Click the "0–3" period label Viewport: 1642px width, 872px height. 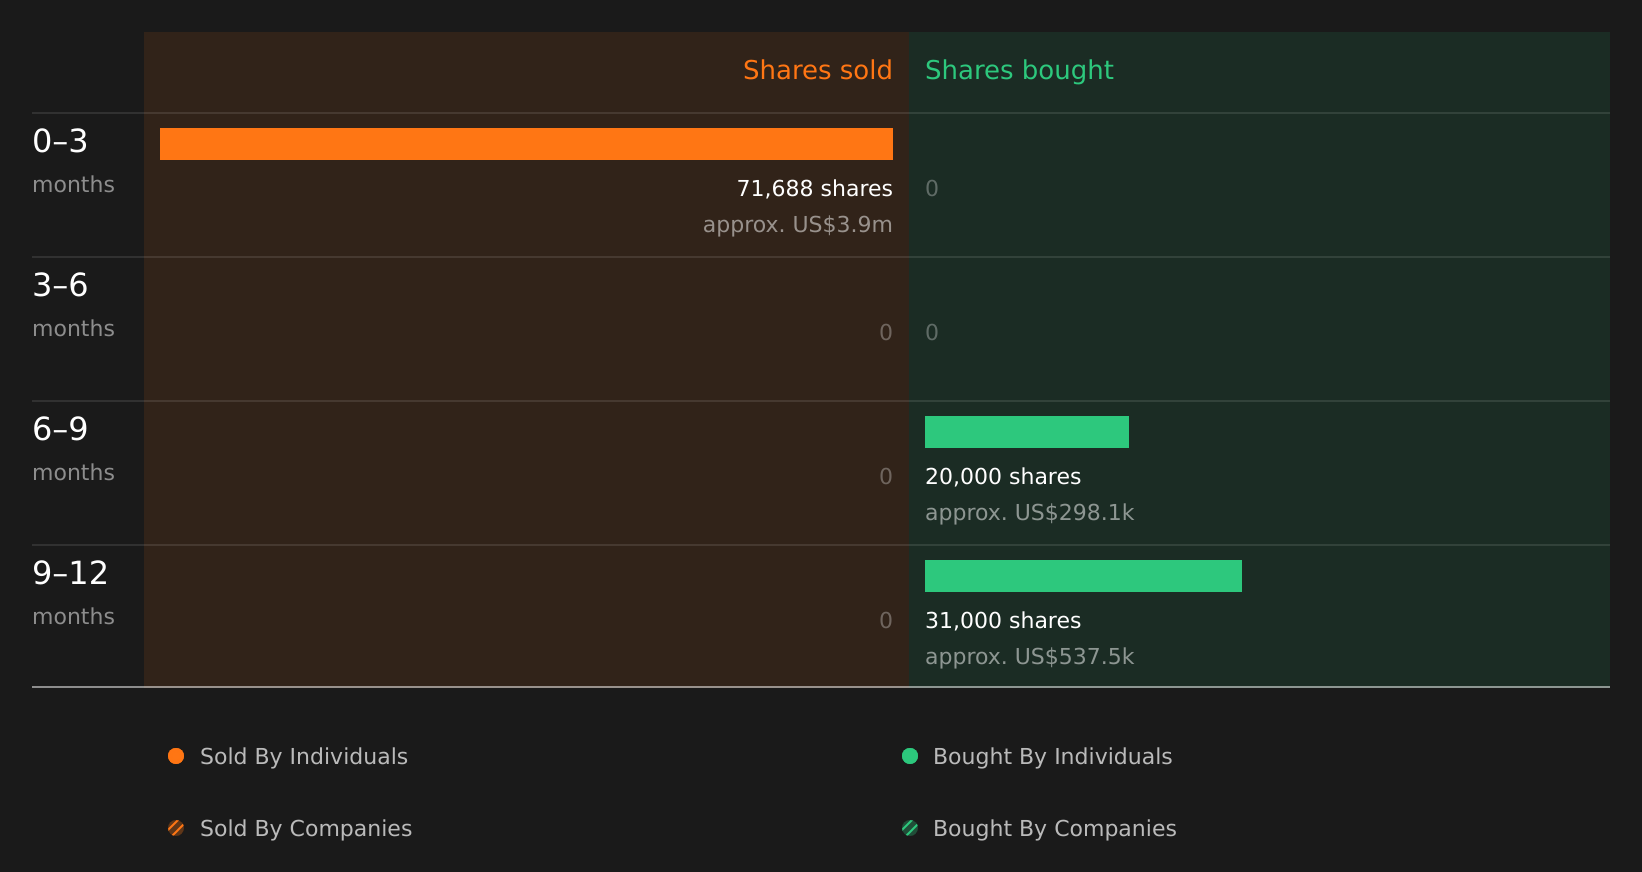(60, 141)
